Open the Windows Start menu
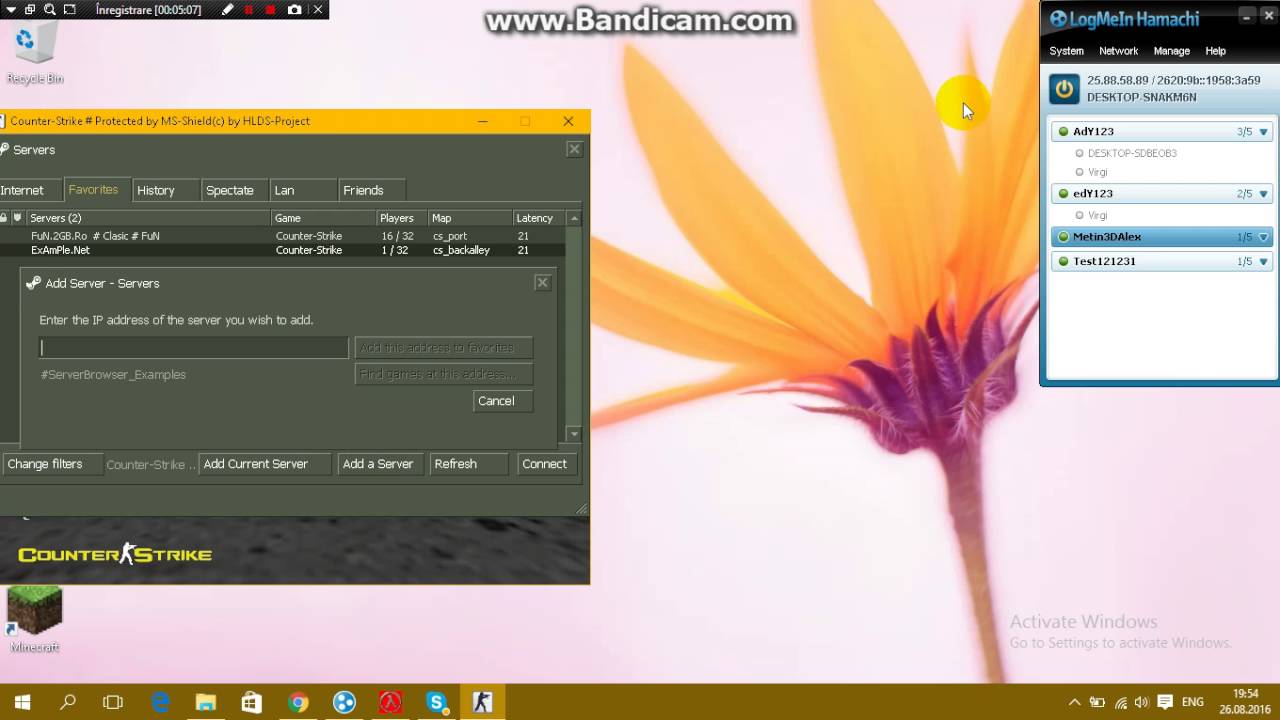 [22, 702]
